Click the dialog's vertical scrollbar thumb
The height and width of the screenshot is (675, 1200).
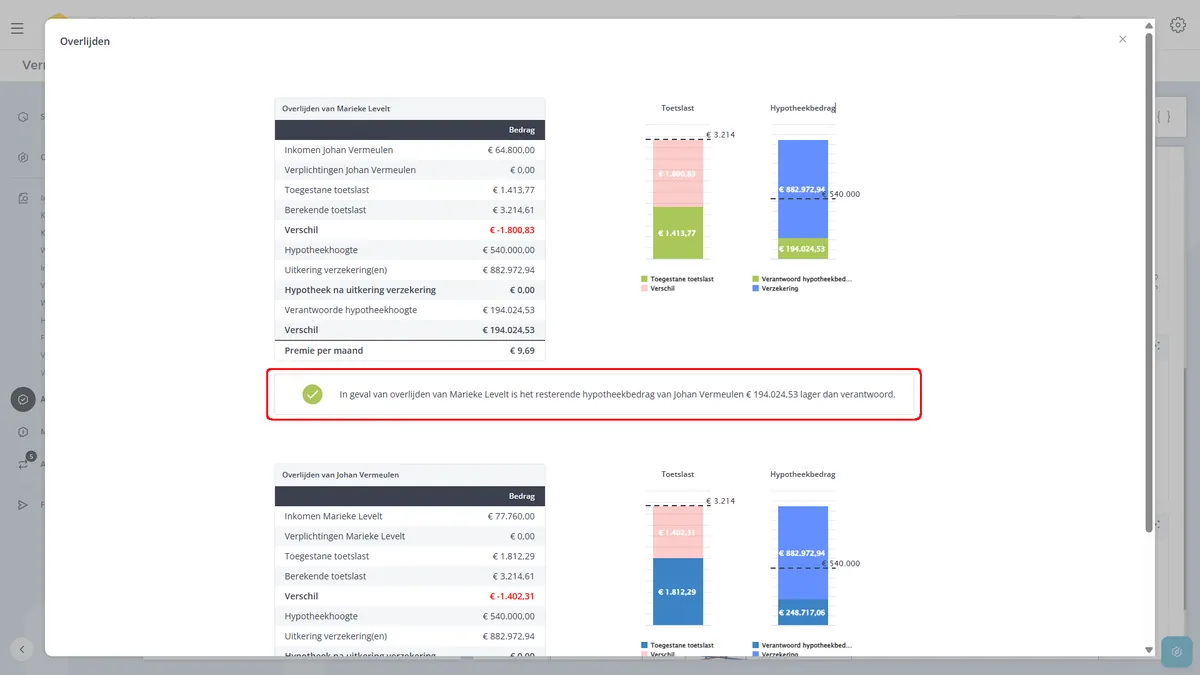[1149, 282]
